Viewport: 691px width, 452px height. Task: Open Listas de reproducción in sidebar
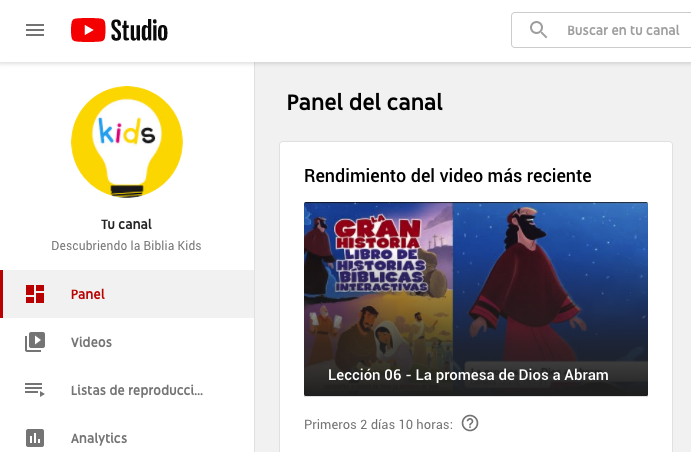click(136, 390)
